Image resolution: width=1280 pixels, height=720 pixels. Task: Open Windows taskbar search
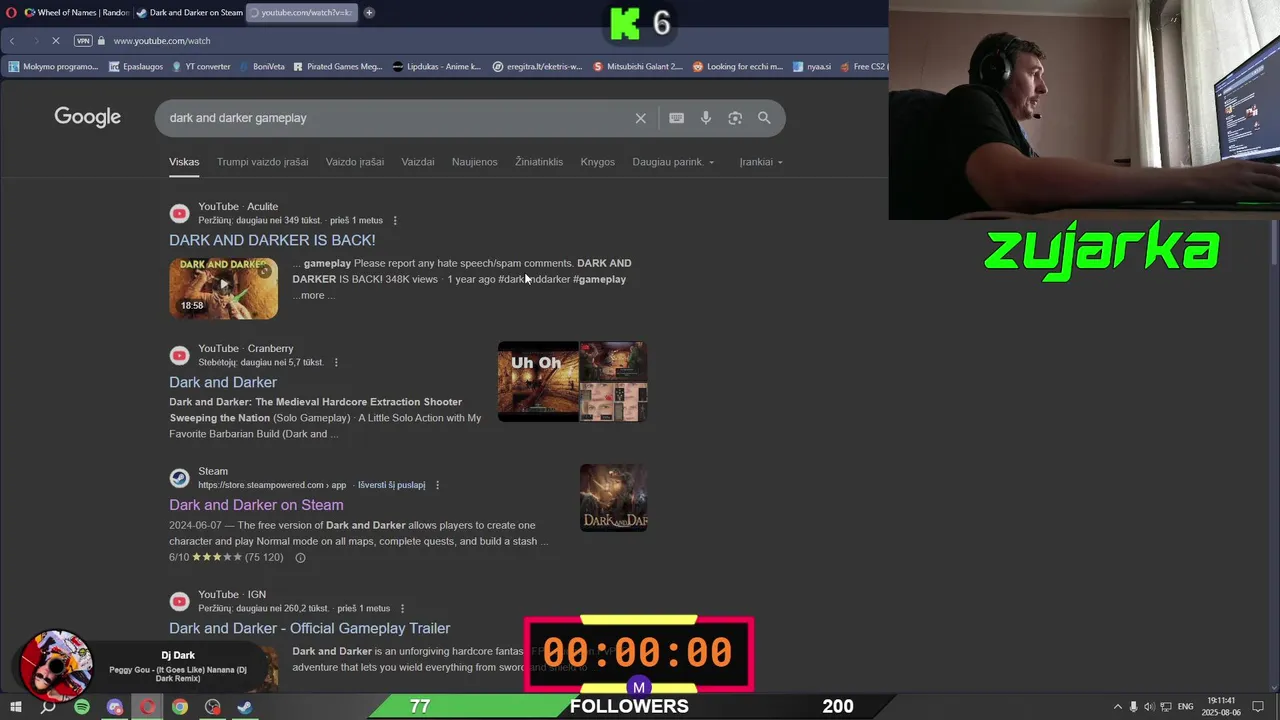(x=48, y=707)
